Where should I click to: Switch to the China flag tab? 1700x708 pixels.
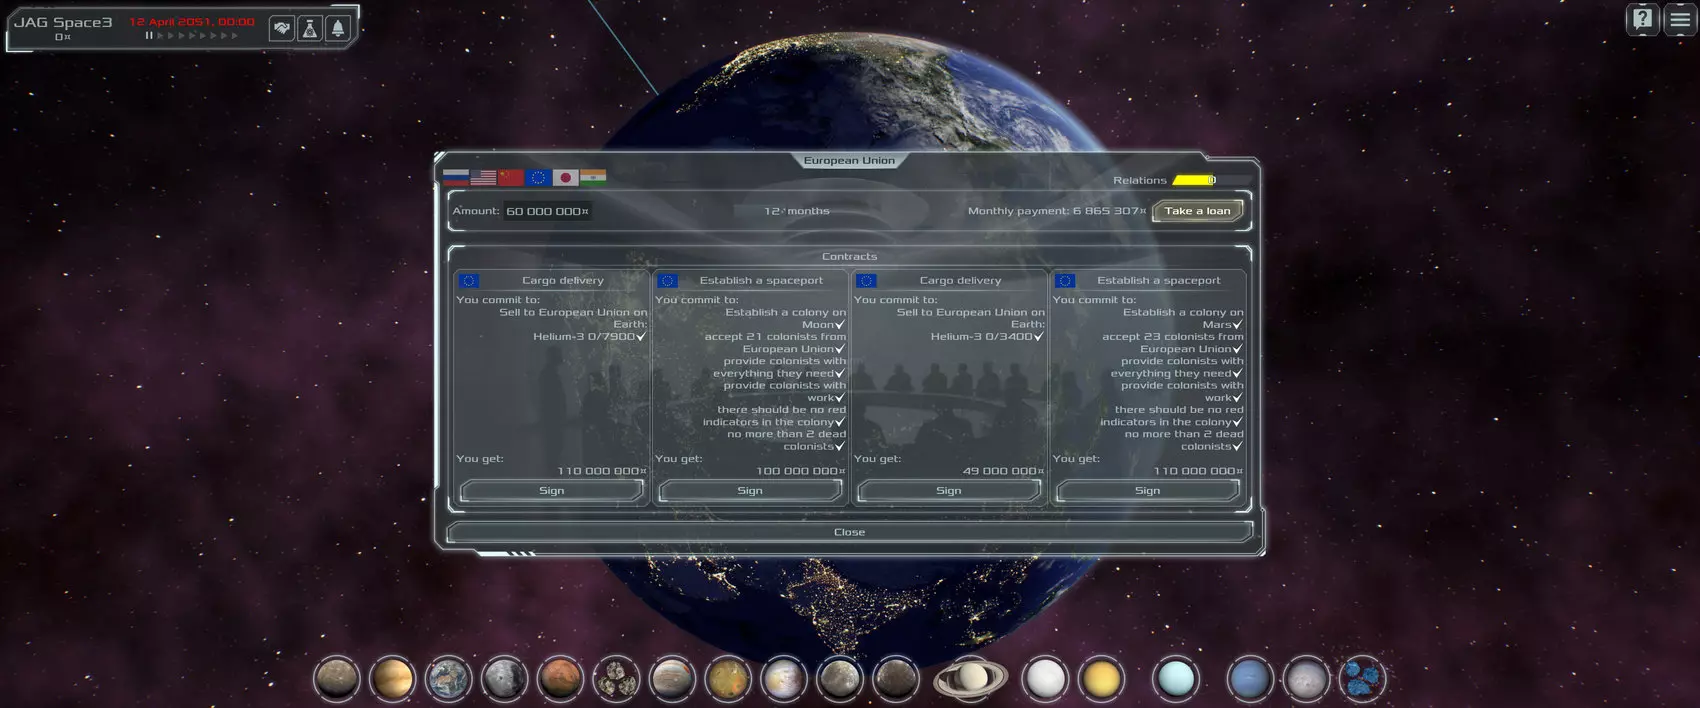point(511,177)
